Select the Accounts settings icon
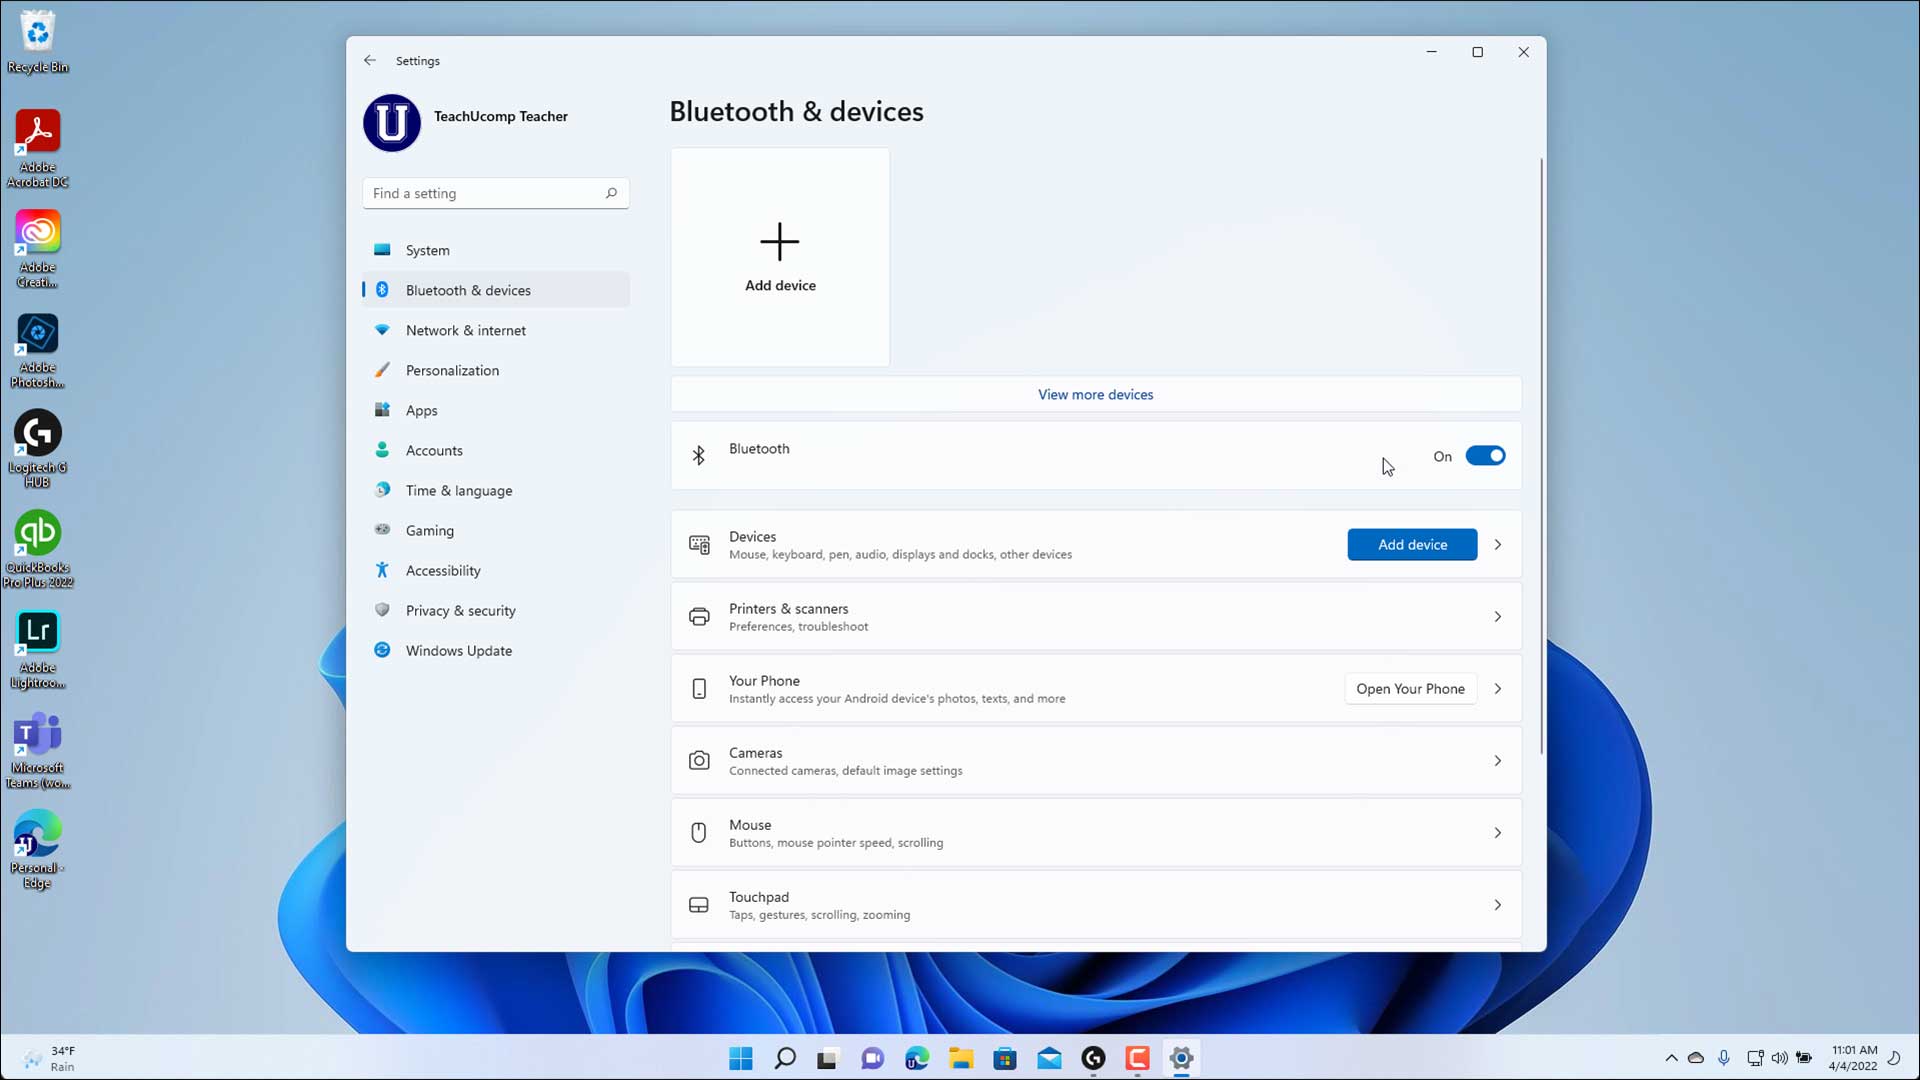 point(382,450)
